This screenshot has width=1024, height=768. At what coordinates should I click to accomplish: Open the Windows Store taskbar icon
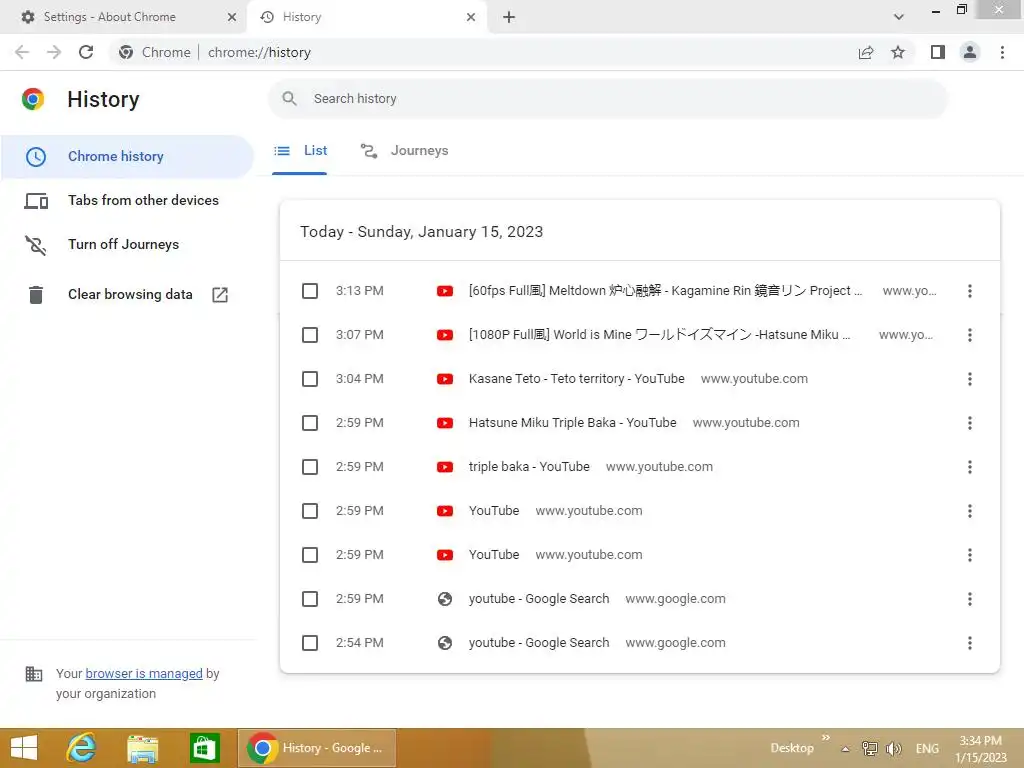pos(204,748)
